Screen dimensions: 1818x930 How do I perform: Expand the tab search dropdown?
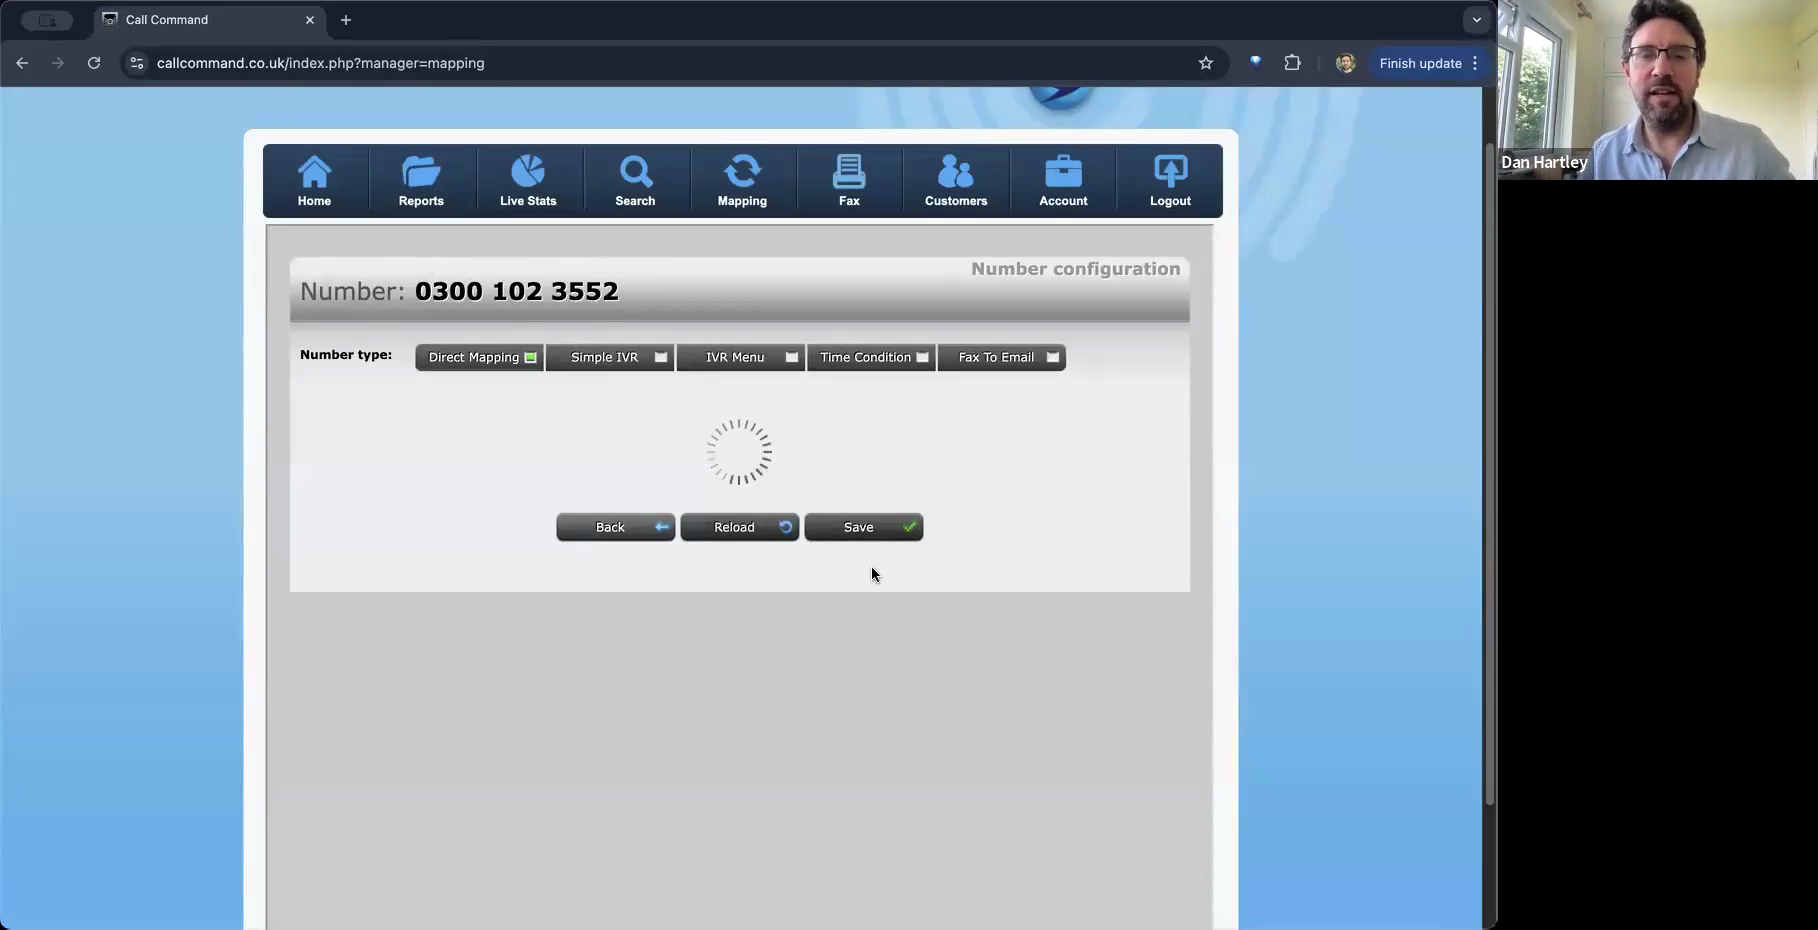point(1477,20)
